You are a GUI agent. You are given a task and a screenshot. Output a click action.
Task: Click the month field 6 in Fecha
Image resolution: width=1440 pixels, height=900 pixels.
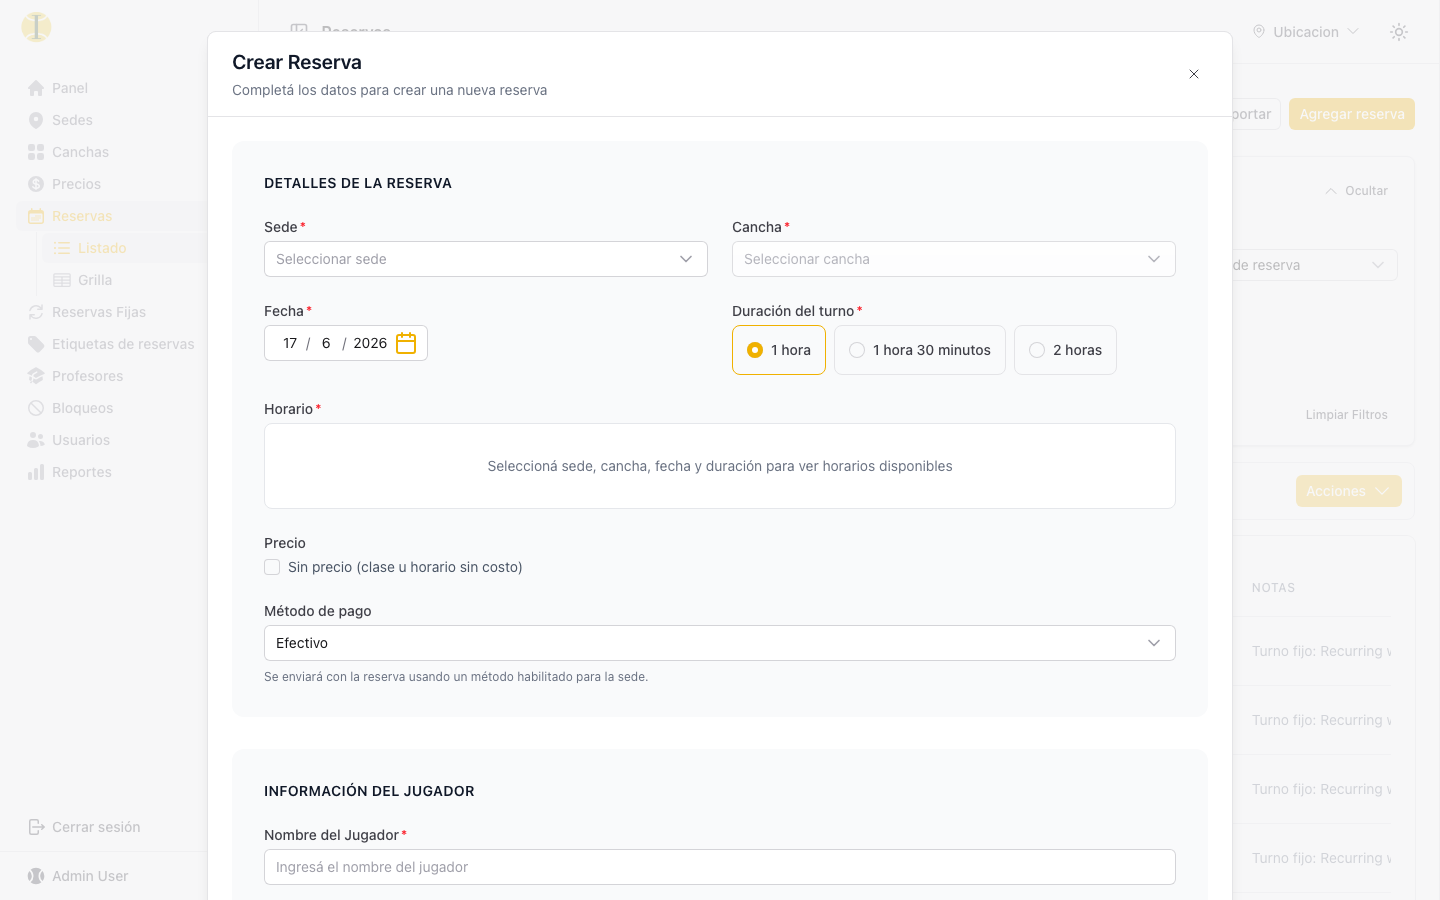point(326,343)
